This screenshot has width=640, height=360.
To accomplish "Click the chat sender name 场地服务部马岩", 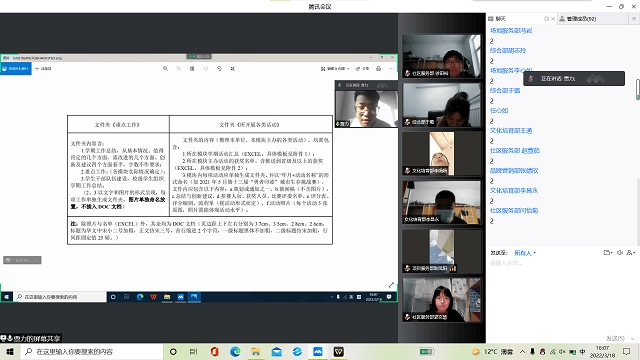I will [511, 31].
